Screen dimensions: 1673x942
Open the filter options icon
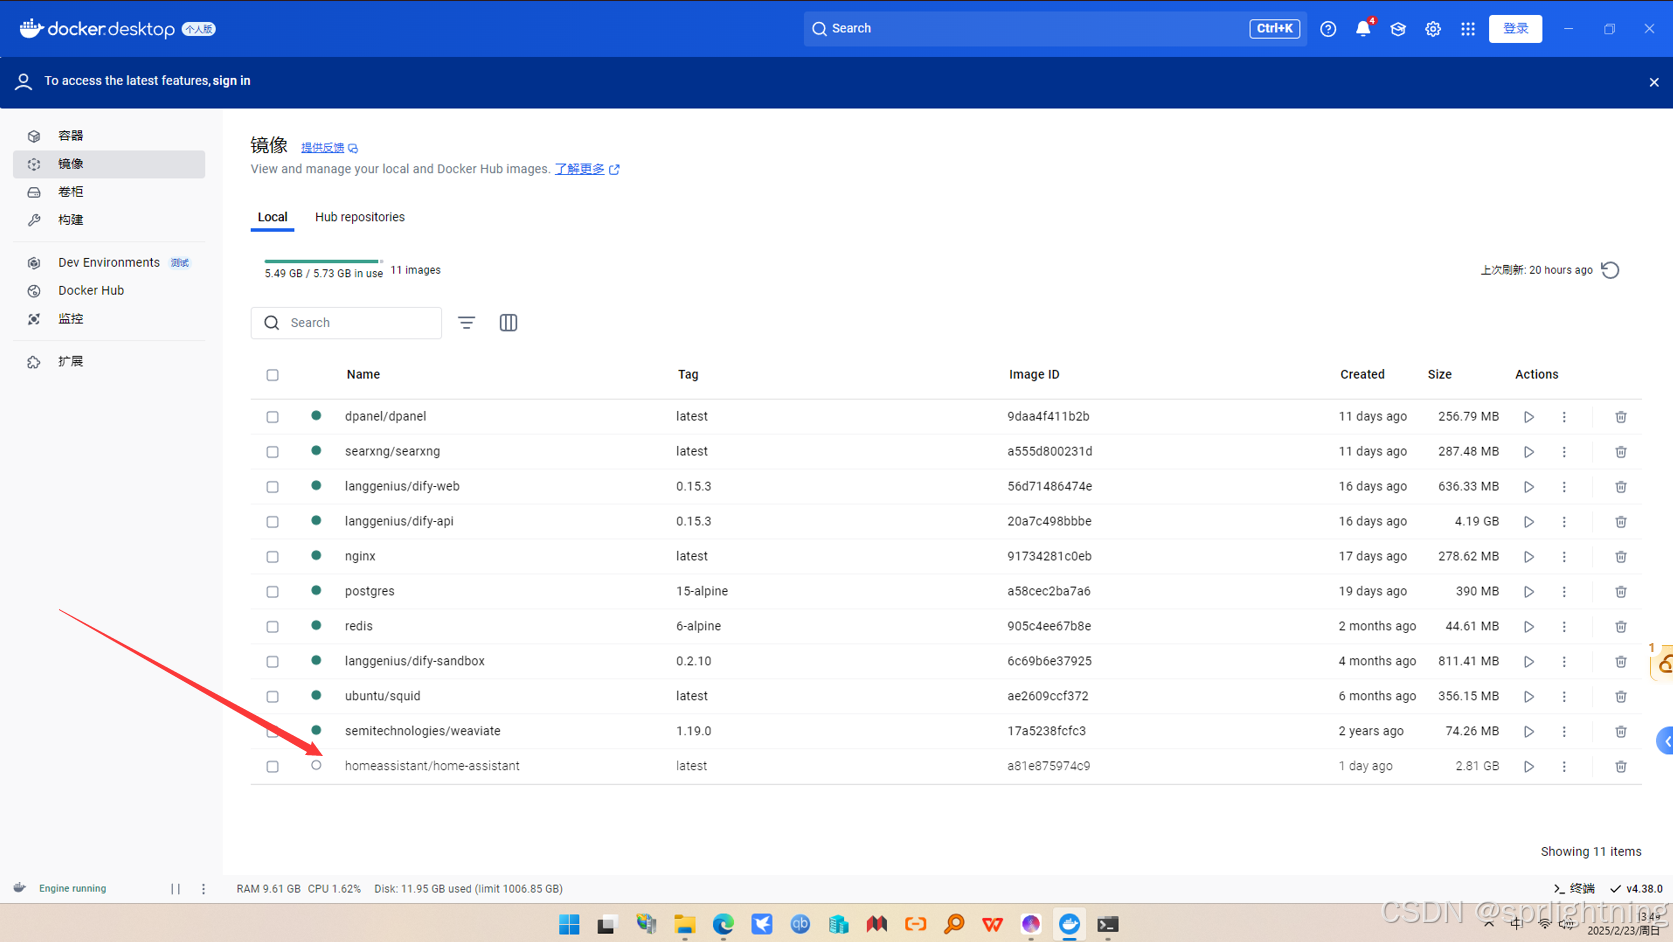point(466,323)
